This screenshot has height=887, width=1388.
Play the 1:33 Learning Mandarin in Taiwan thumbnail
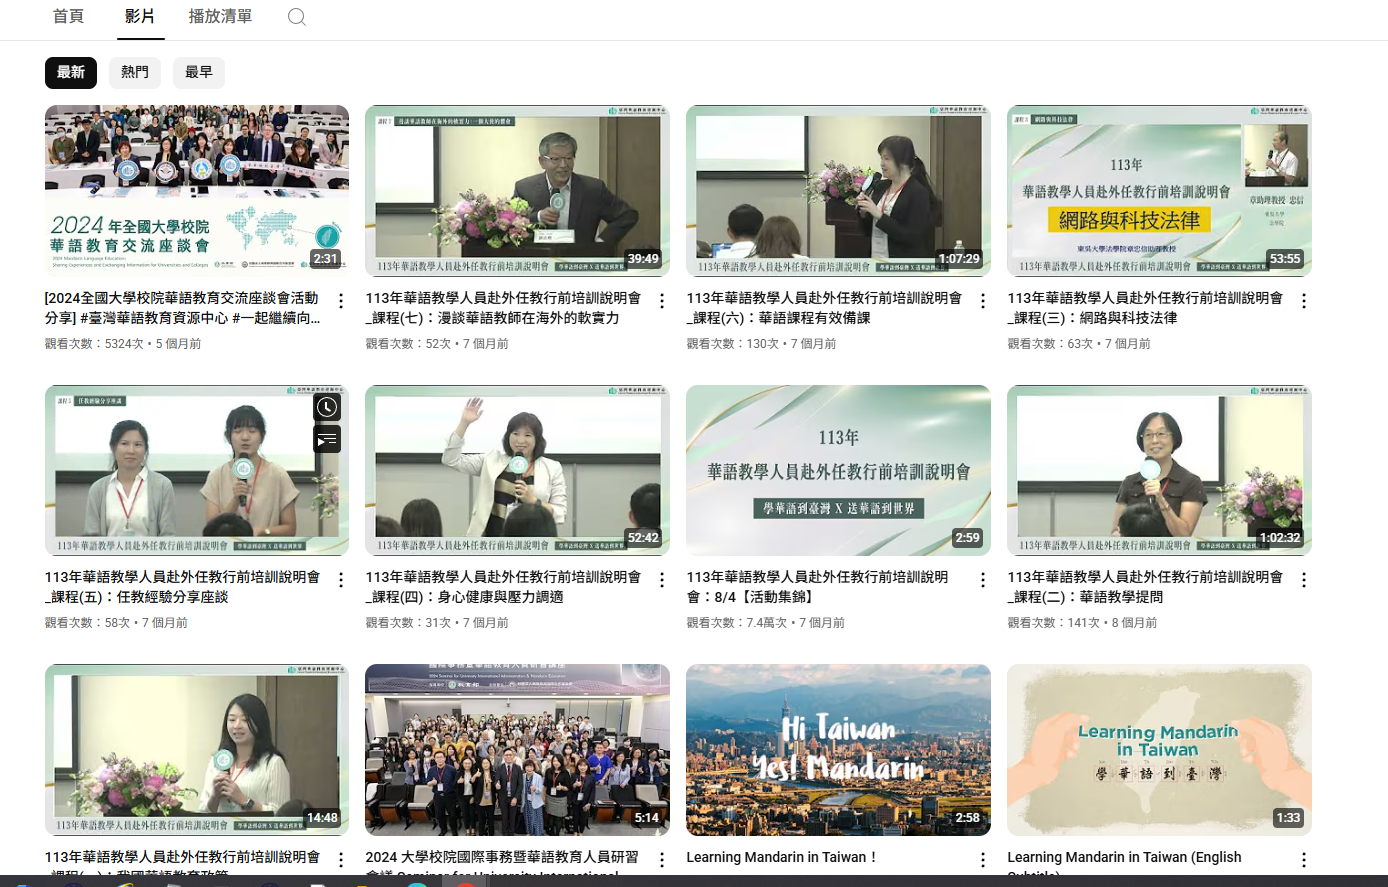[1160, 750]
